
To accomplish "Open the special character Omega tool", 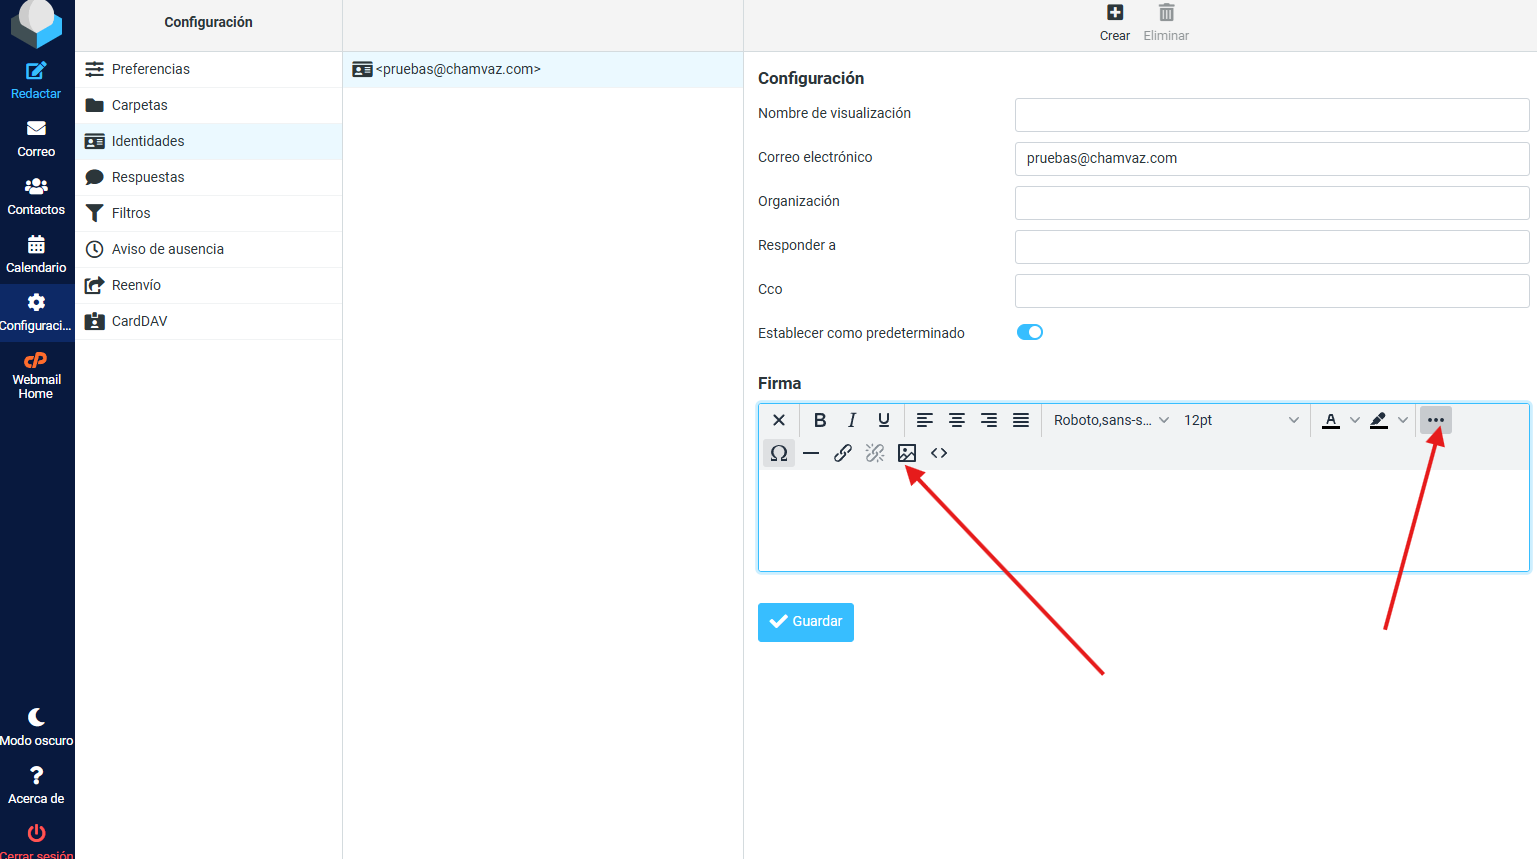I will (779, 453).
